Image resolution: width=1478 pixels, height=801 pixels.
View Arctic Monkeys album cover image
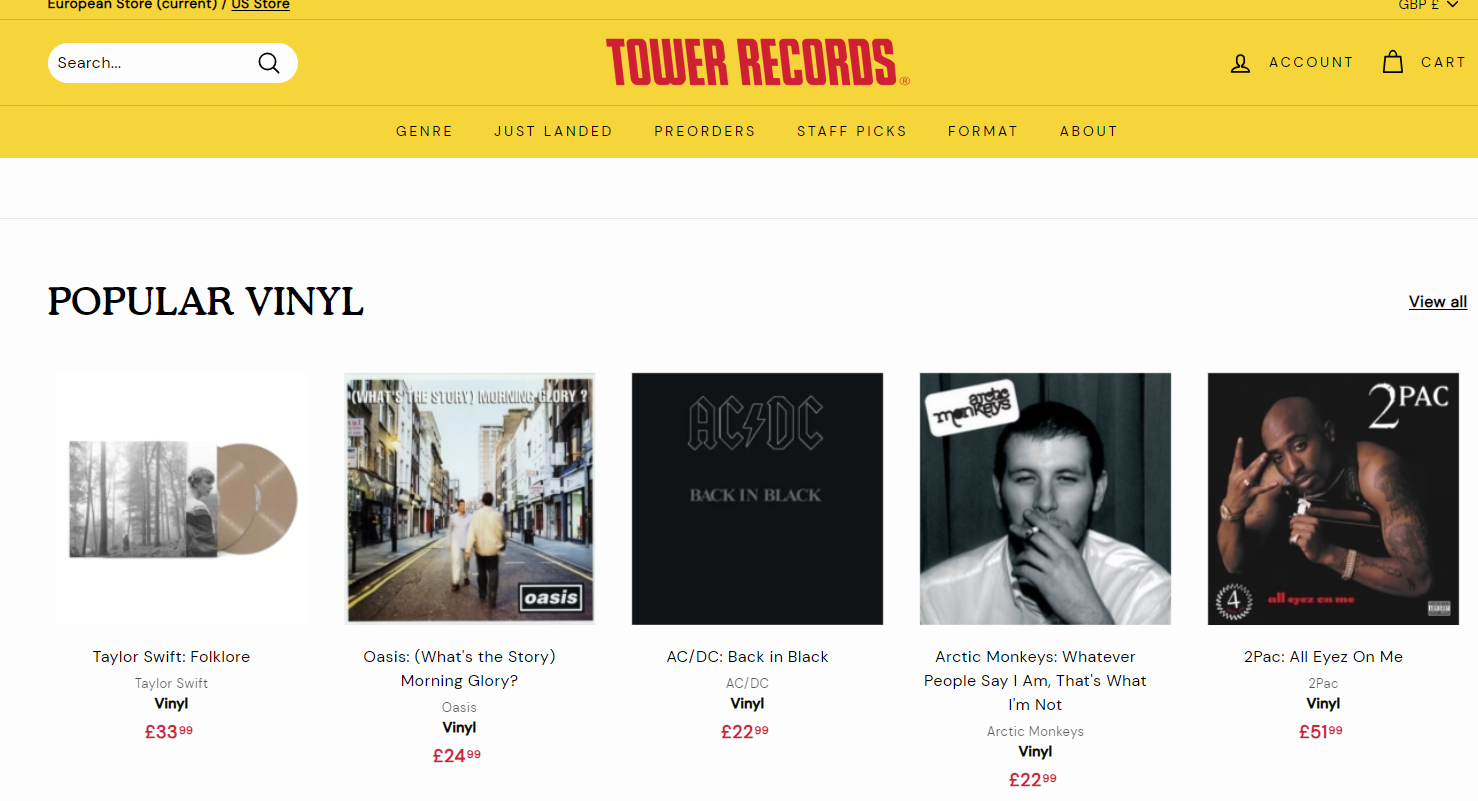(x=1045, y=499)
